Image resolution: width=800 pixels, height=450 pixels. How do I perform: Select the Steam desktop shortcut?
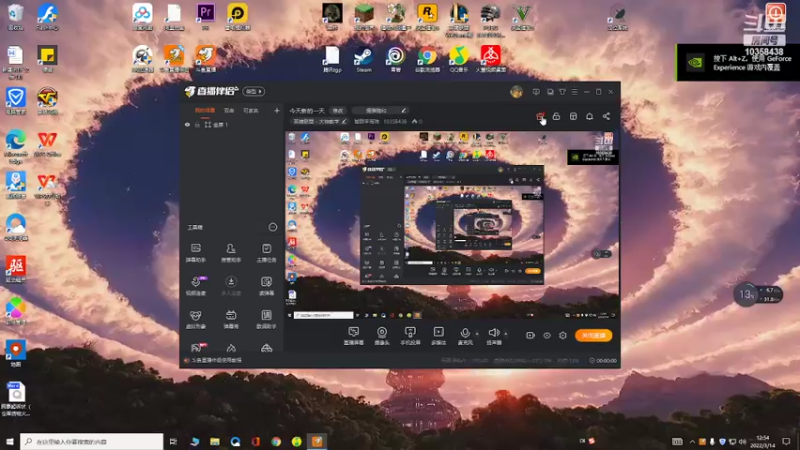[x=364, y=59]
